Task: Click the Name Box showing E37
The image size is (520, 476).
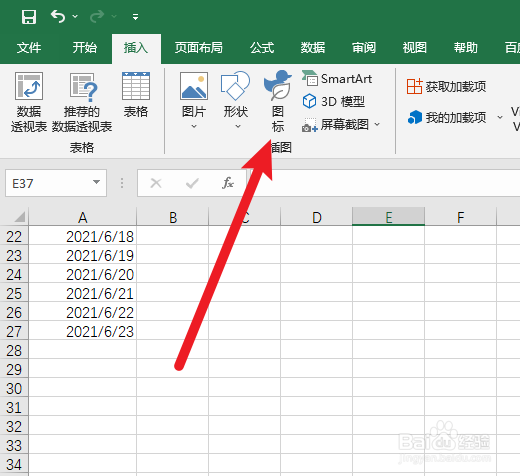Action: pos(50,183)
